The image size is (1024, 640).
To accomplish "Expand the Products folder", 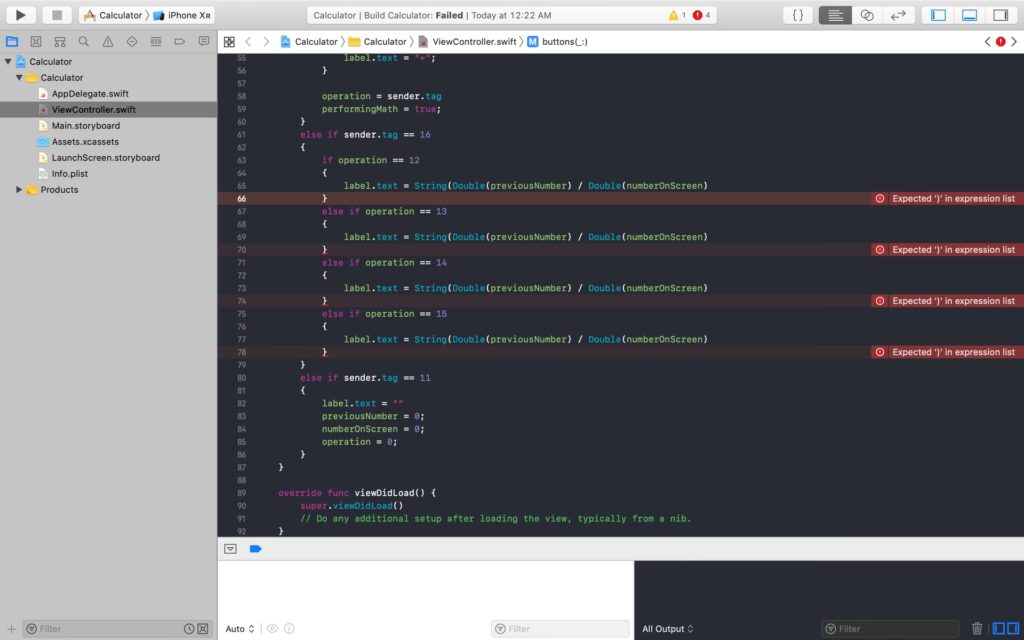I will point(19,190).
